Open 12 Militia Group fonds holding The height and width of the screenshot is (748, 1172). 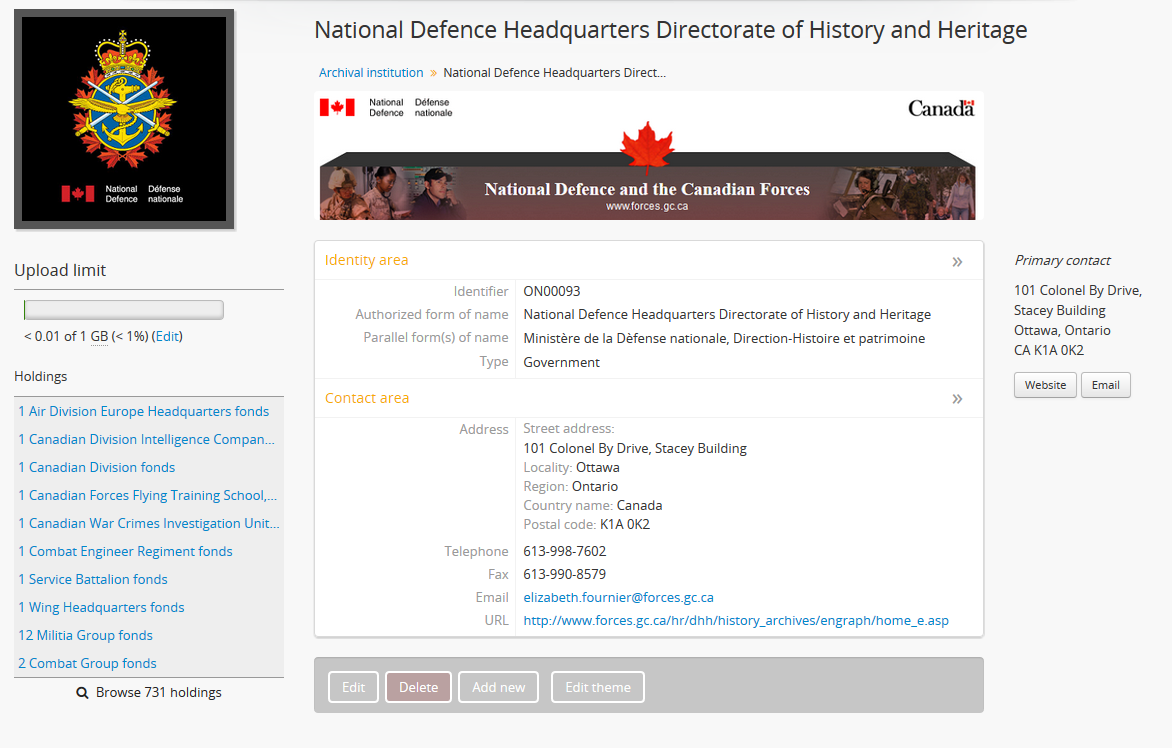tap(85, 636)
